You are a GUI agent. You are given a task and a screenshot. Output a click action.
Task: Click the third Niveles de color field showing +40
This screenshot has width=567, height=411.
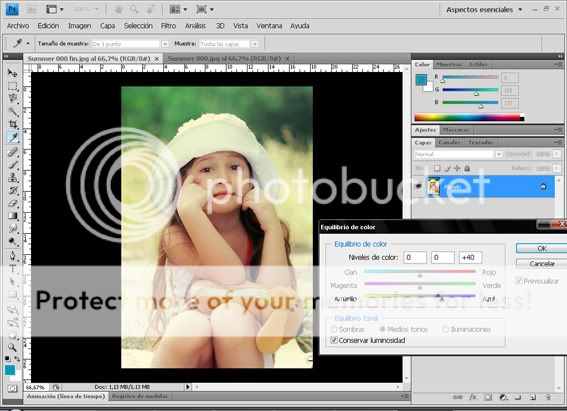click(x=470, y=257)
